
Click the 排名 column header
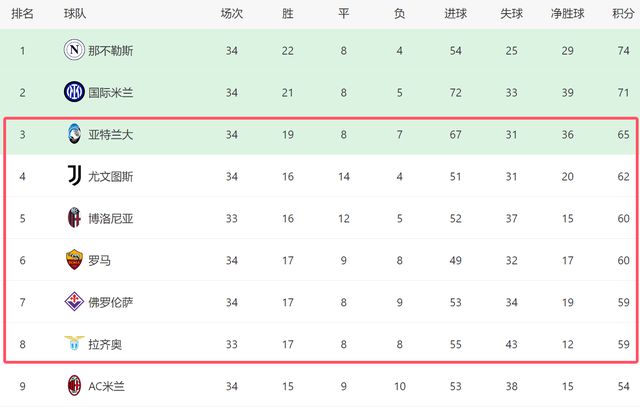point(22,13)
